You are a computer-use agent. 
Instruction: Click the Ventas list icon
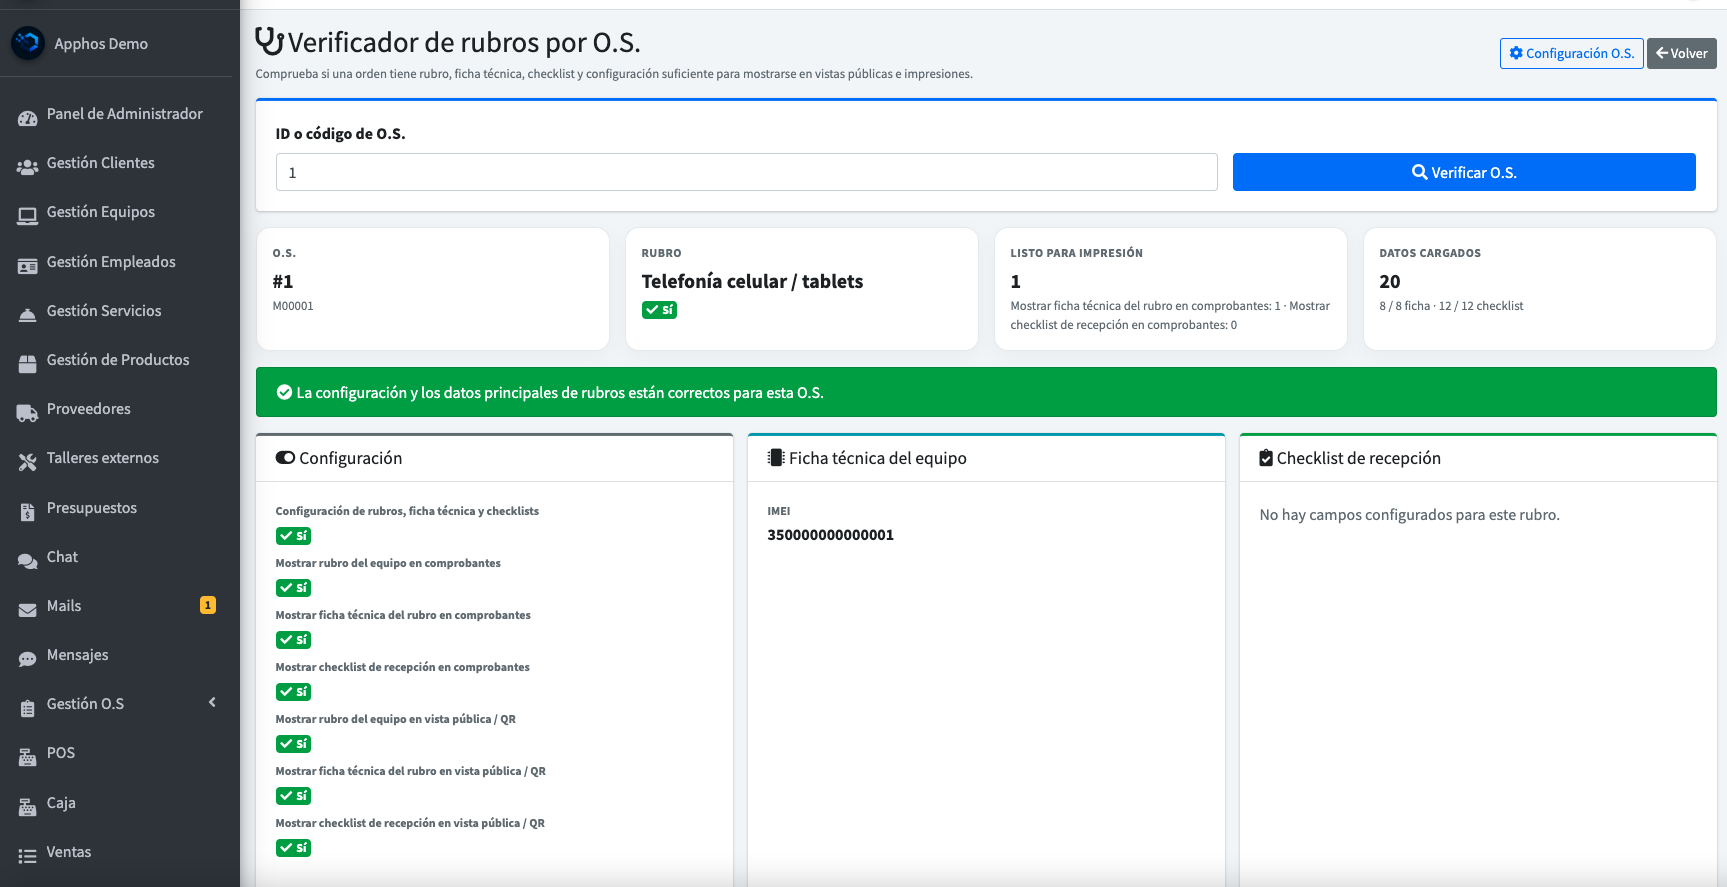[x=28, y=856]
